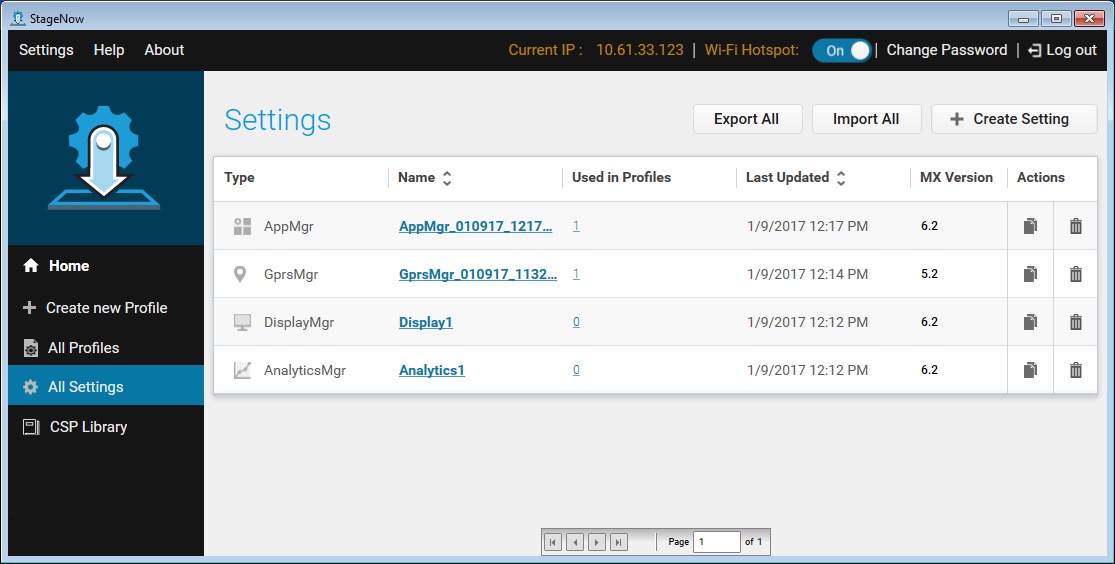Click the Change Password link
This screenshot has height=564, width=1115.
(x=946, y=50)
